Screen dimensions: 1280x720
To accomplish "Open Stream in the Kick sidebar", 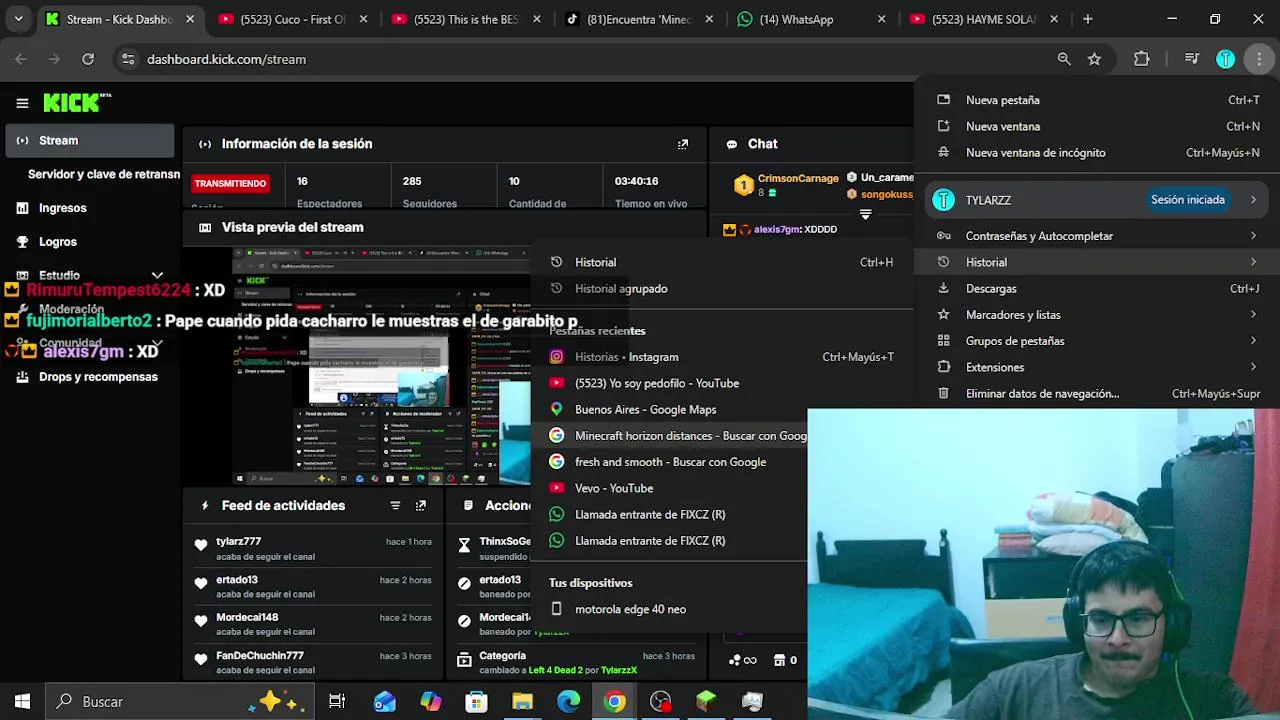I will point(90,141).
